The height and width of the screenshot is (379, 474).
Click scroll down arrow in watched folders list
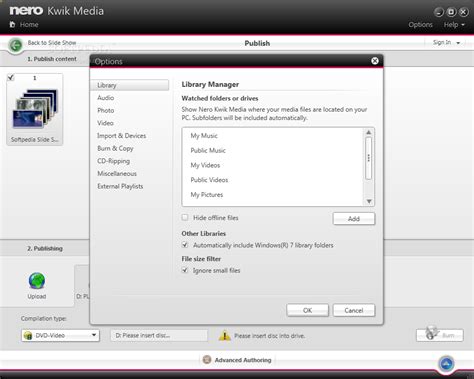coord(369,201)
